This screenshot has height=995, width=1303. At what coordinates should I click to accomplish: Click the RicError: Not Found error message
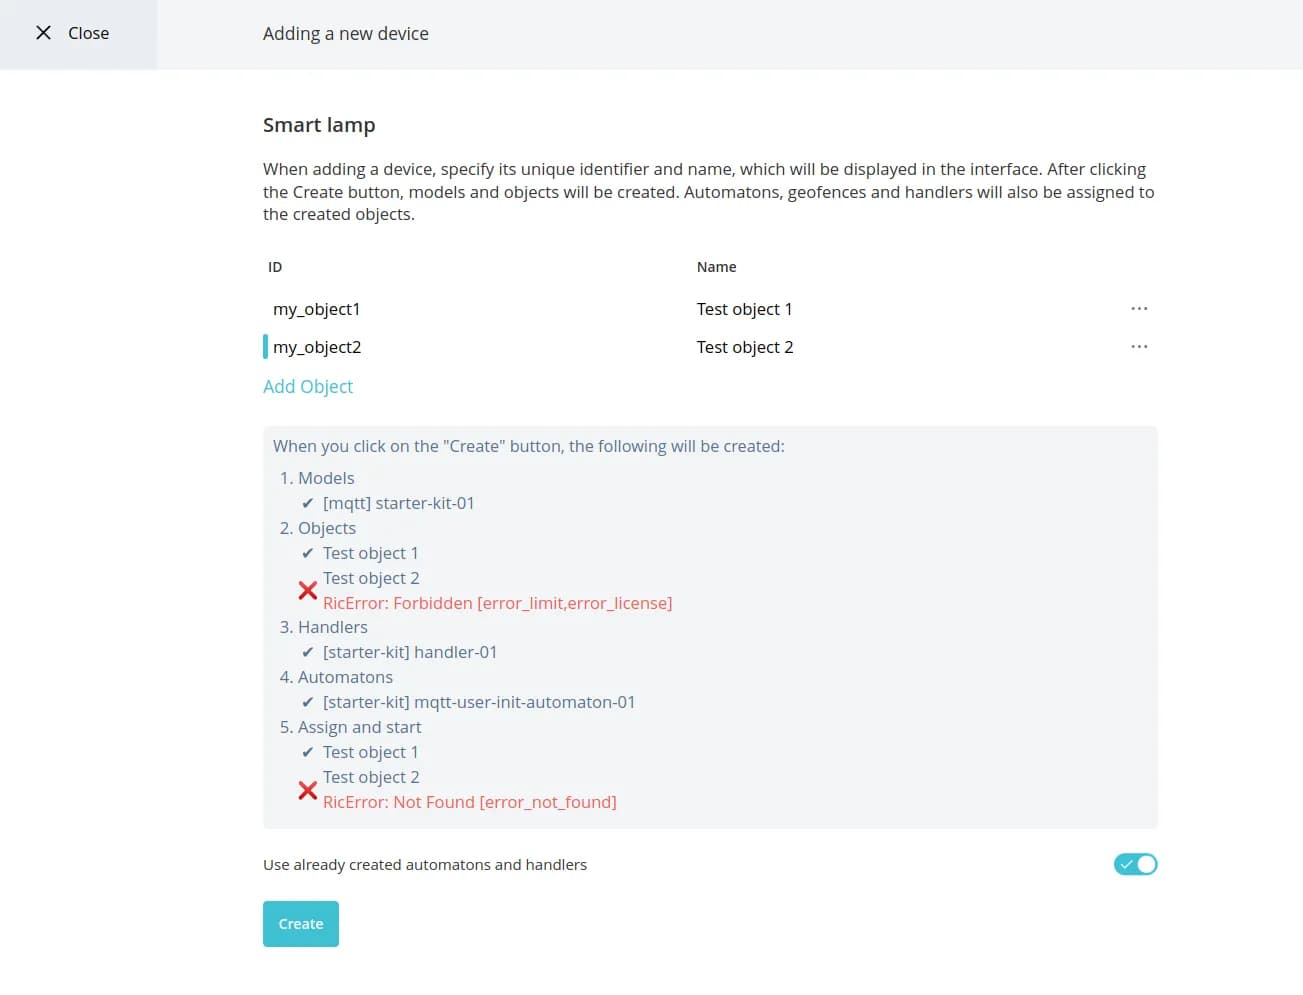tap(469, 803)
